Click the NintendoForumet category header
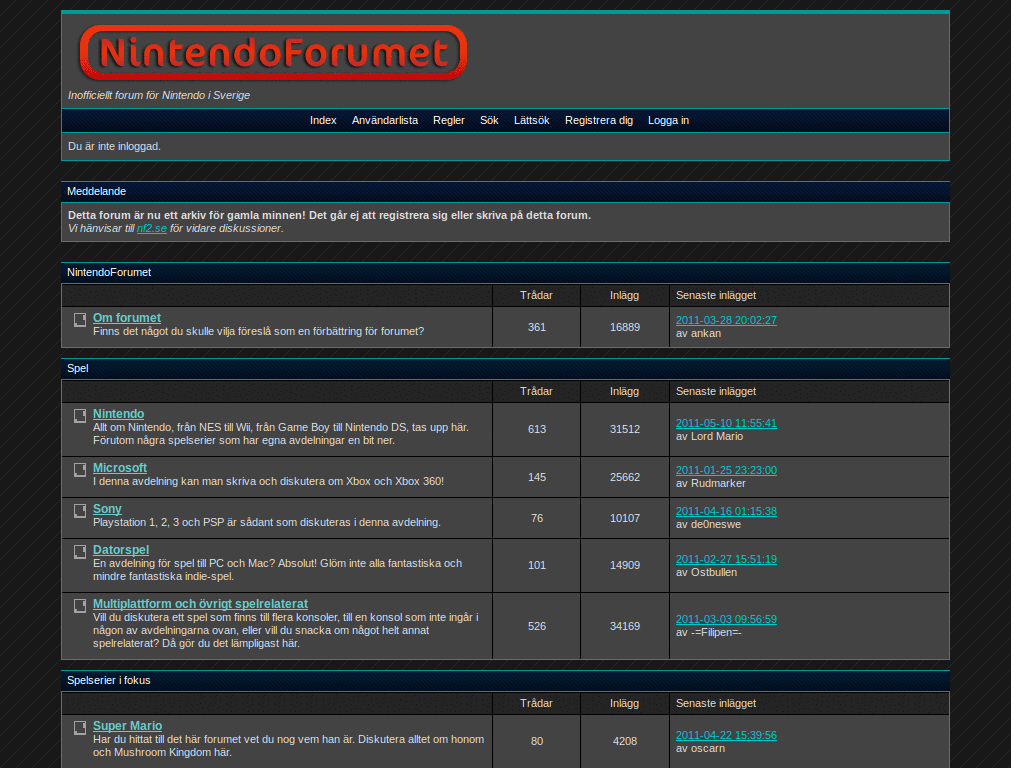Image resolution: width=1024 pixels, height=768 pixels. (505, 272)
